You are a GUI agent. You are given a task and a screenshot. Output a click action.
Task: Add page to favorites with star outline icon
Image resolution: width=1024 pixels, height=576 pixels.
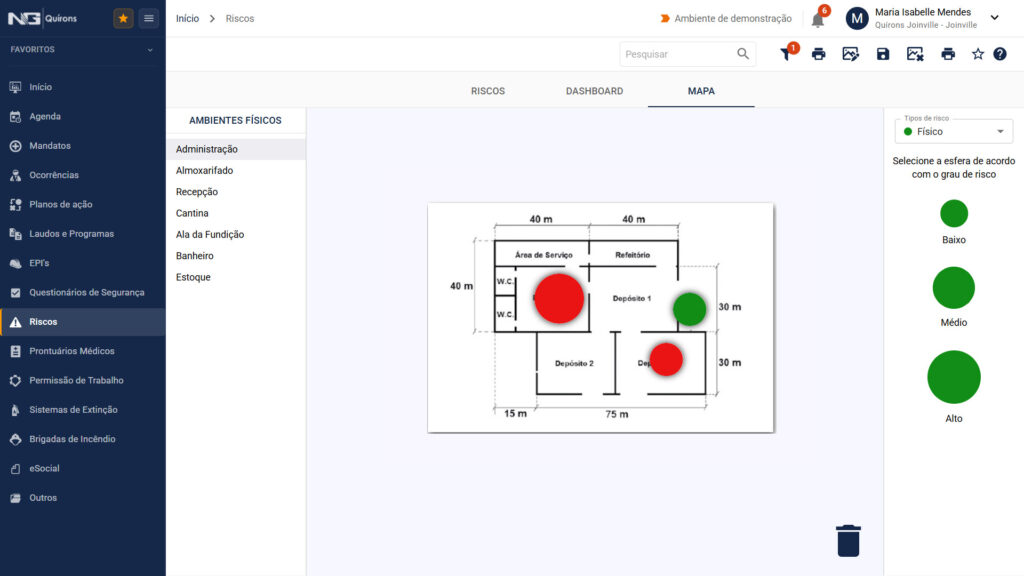[978, 54]
